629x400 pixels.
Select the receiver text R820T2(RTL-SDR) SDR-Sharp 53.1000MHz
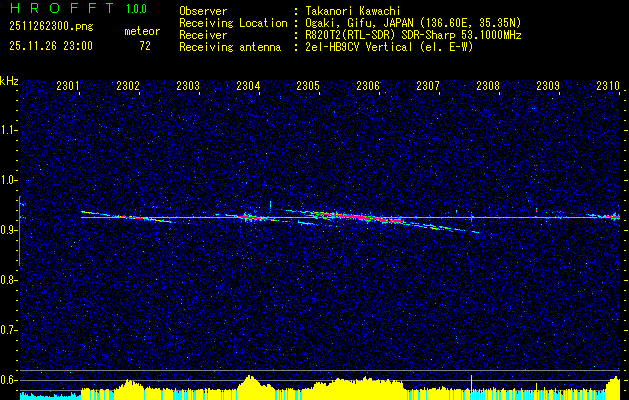pyautogui.click(x=413, y=35)
